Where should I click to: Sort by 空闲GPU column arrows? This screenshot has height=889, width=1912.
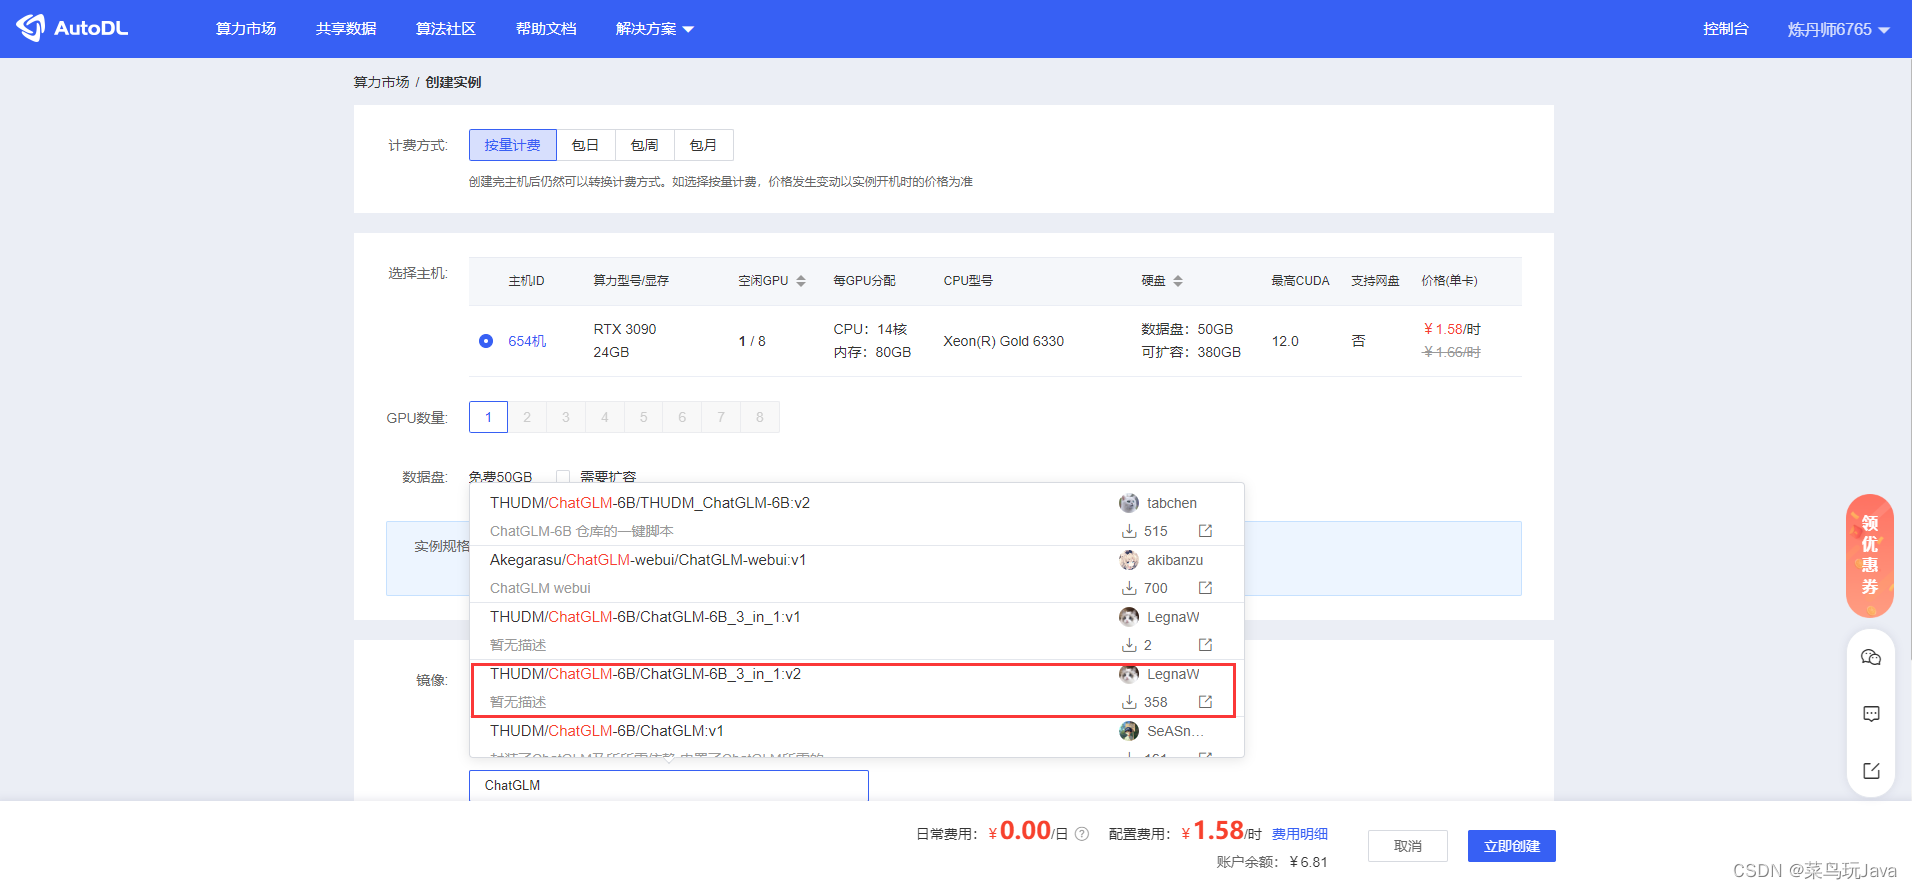pos(801,281)
